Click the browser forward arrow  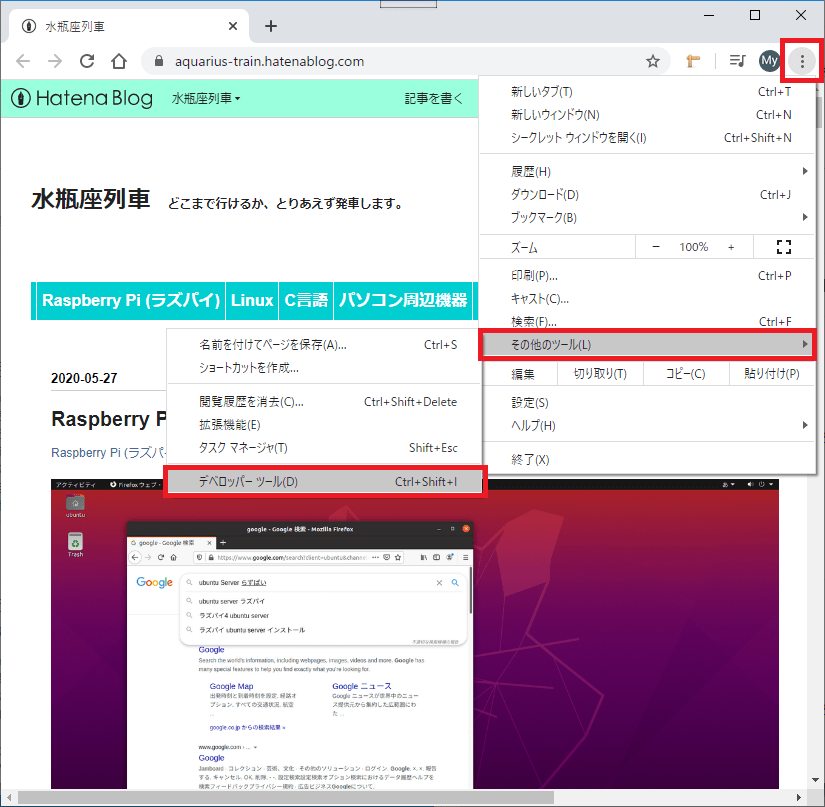tap(55, 62)
